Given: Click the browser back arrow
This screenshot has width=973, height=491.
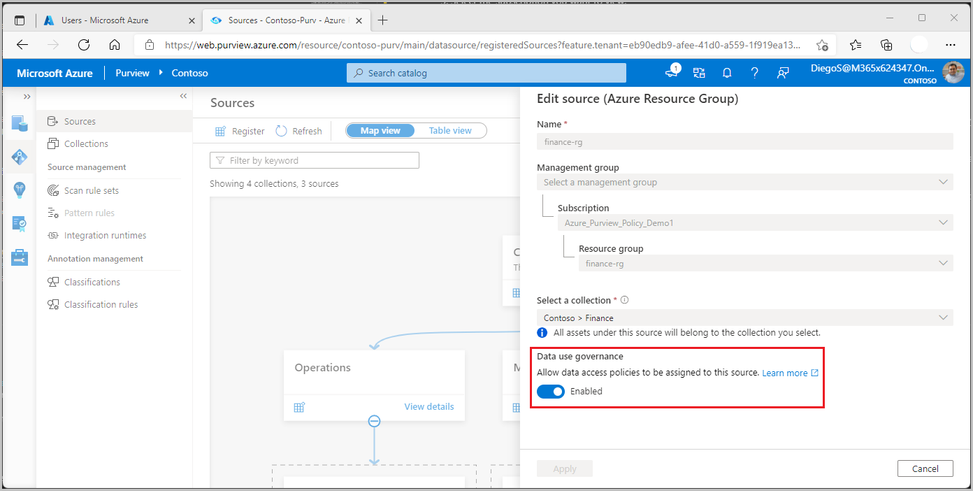Looking at the screenshot, I should click(x=22, y=45).
